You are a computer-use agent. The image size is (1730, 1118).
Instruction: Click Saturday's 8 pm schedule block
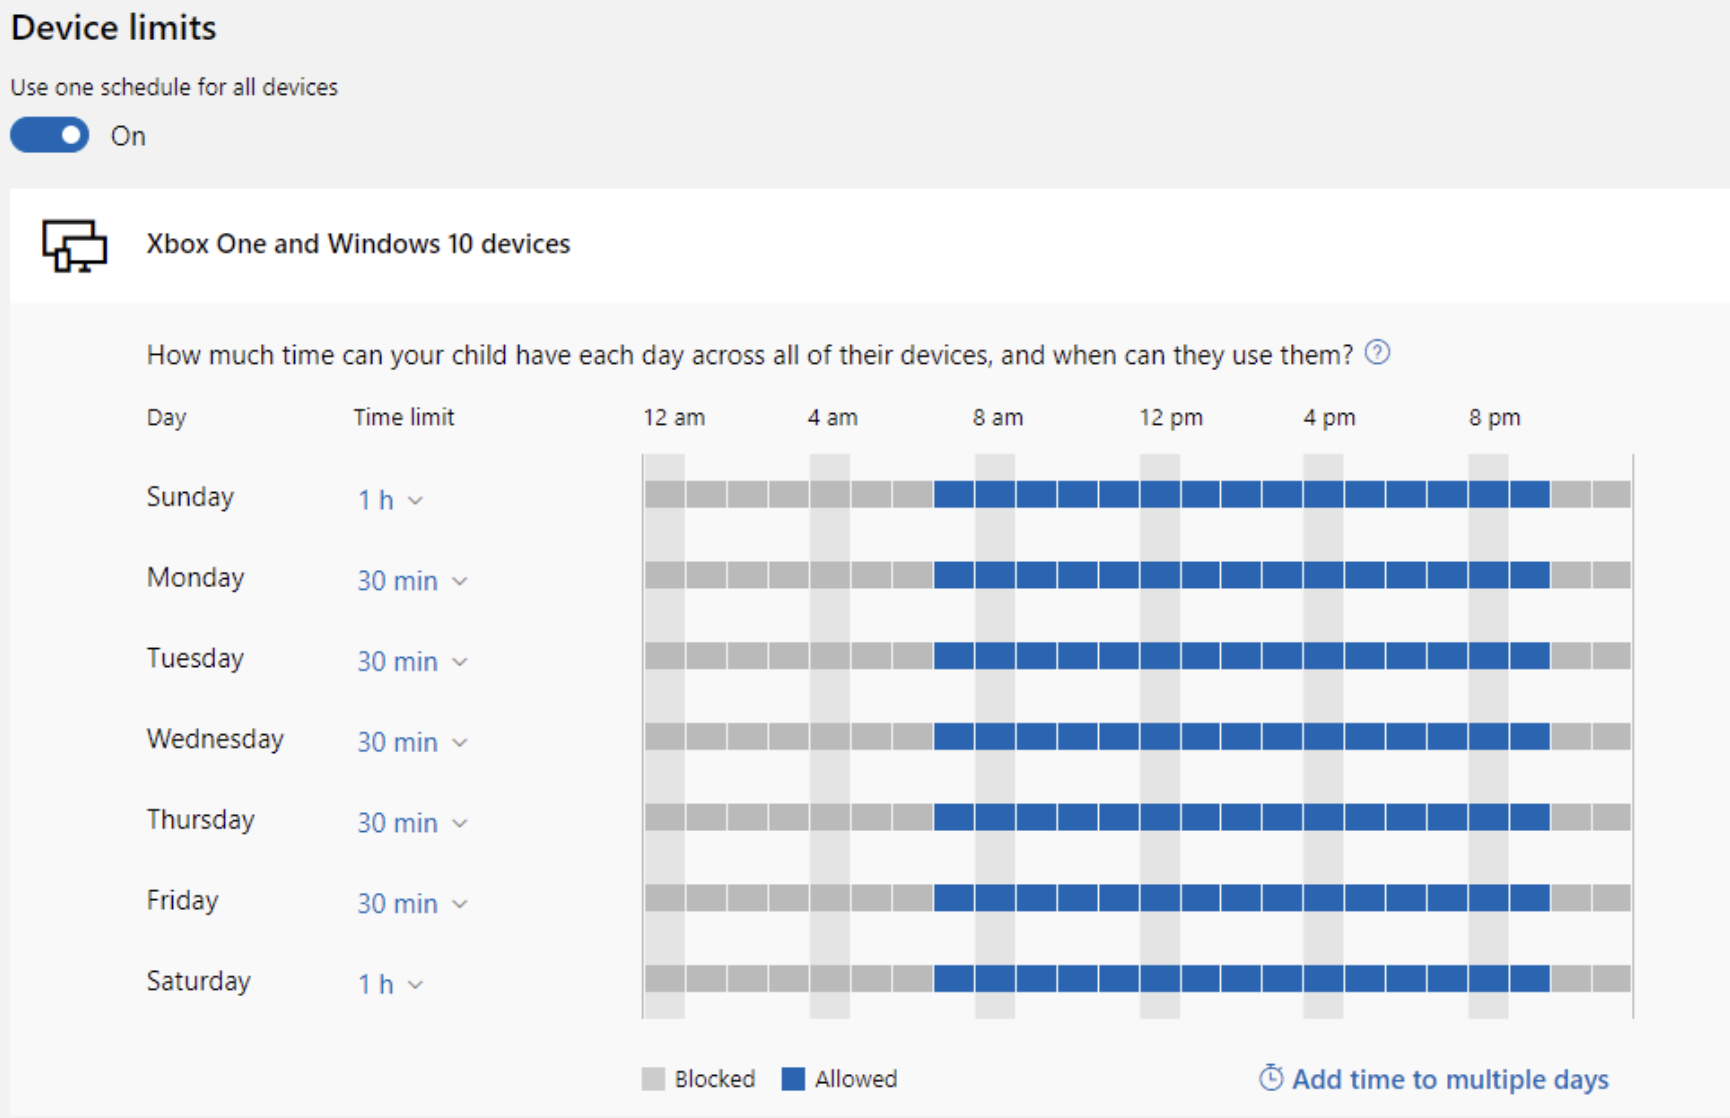pyautogui.click(x=1489, y=979)
